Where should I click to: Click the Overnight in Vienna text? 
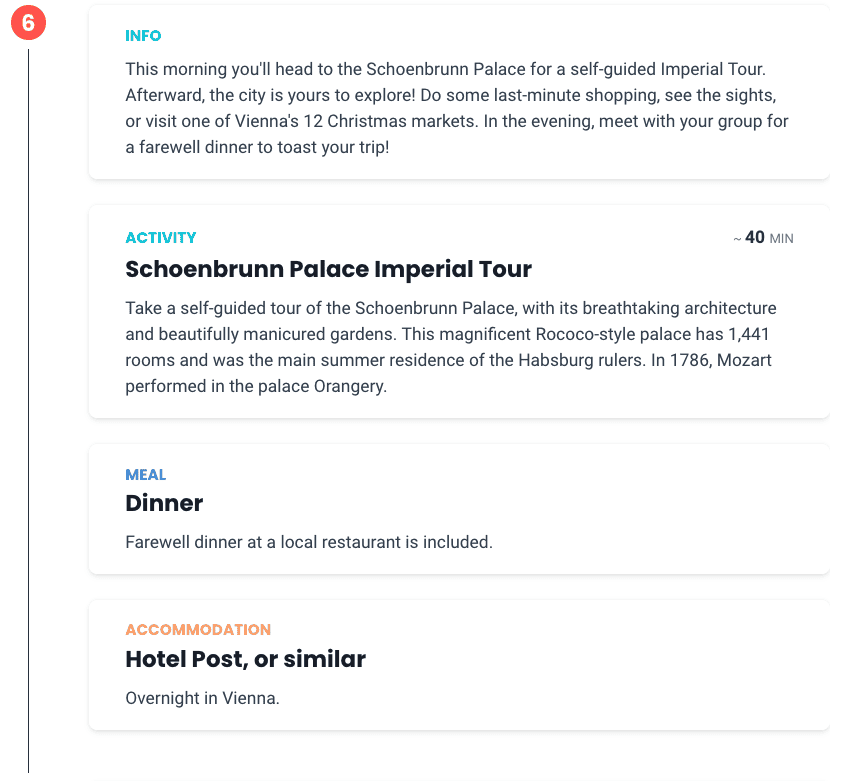click(x=203, y=698)
